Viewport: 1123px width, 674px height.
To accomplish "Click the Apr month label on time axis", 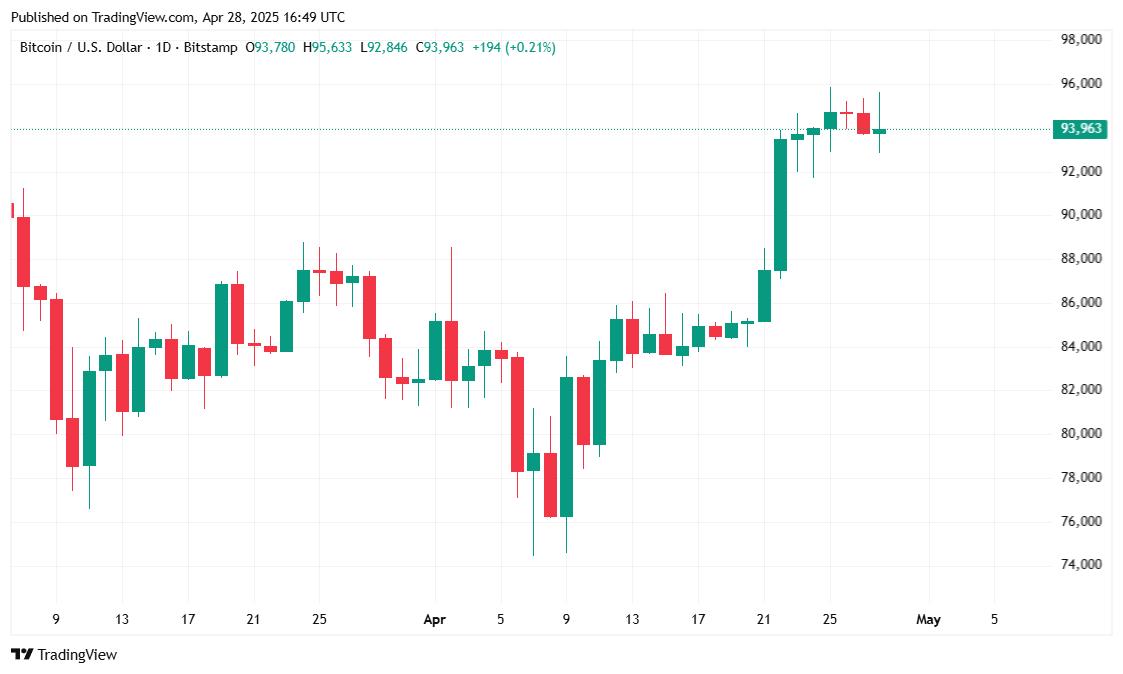I will [434, 620].
